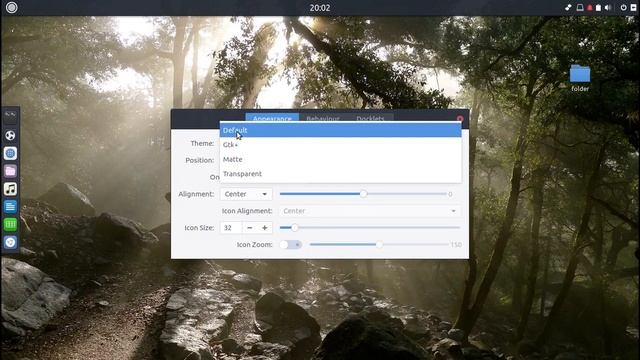
Task: Launch the music note app in the dock
Action: (x=10, y=189)
